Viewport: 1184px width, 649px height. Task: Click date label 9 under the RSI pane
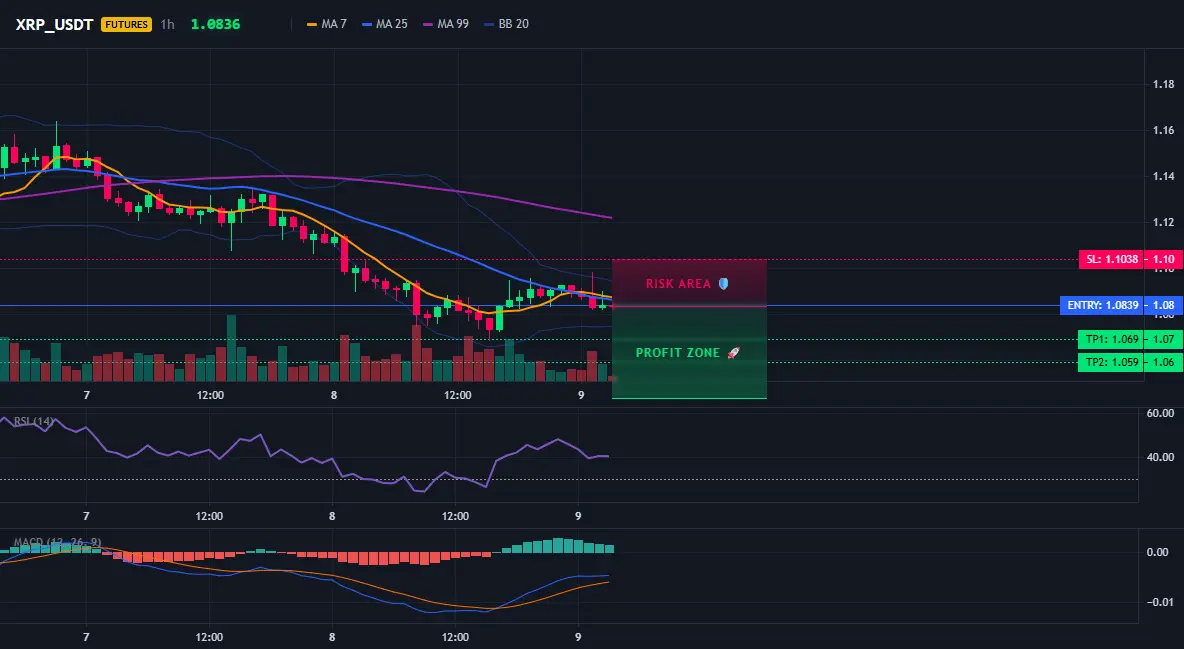578,516
